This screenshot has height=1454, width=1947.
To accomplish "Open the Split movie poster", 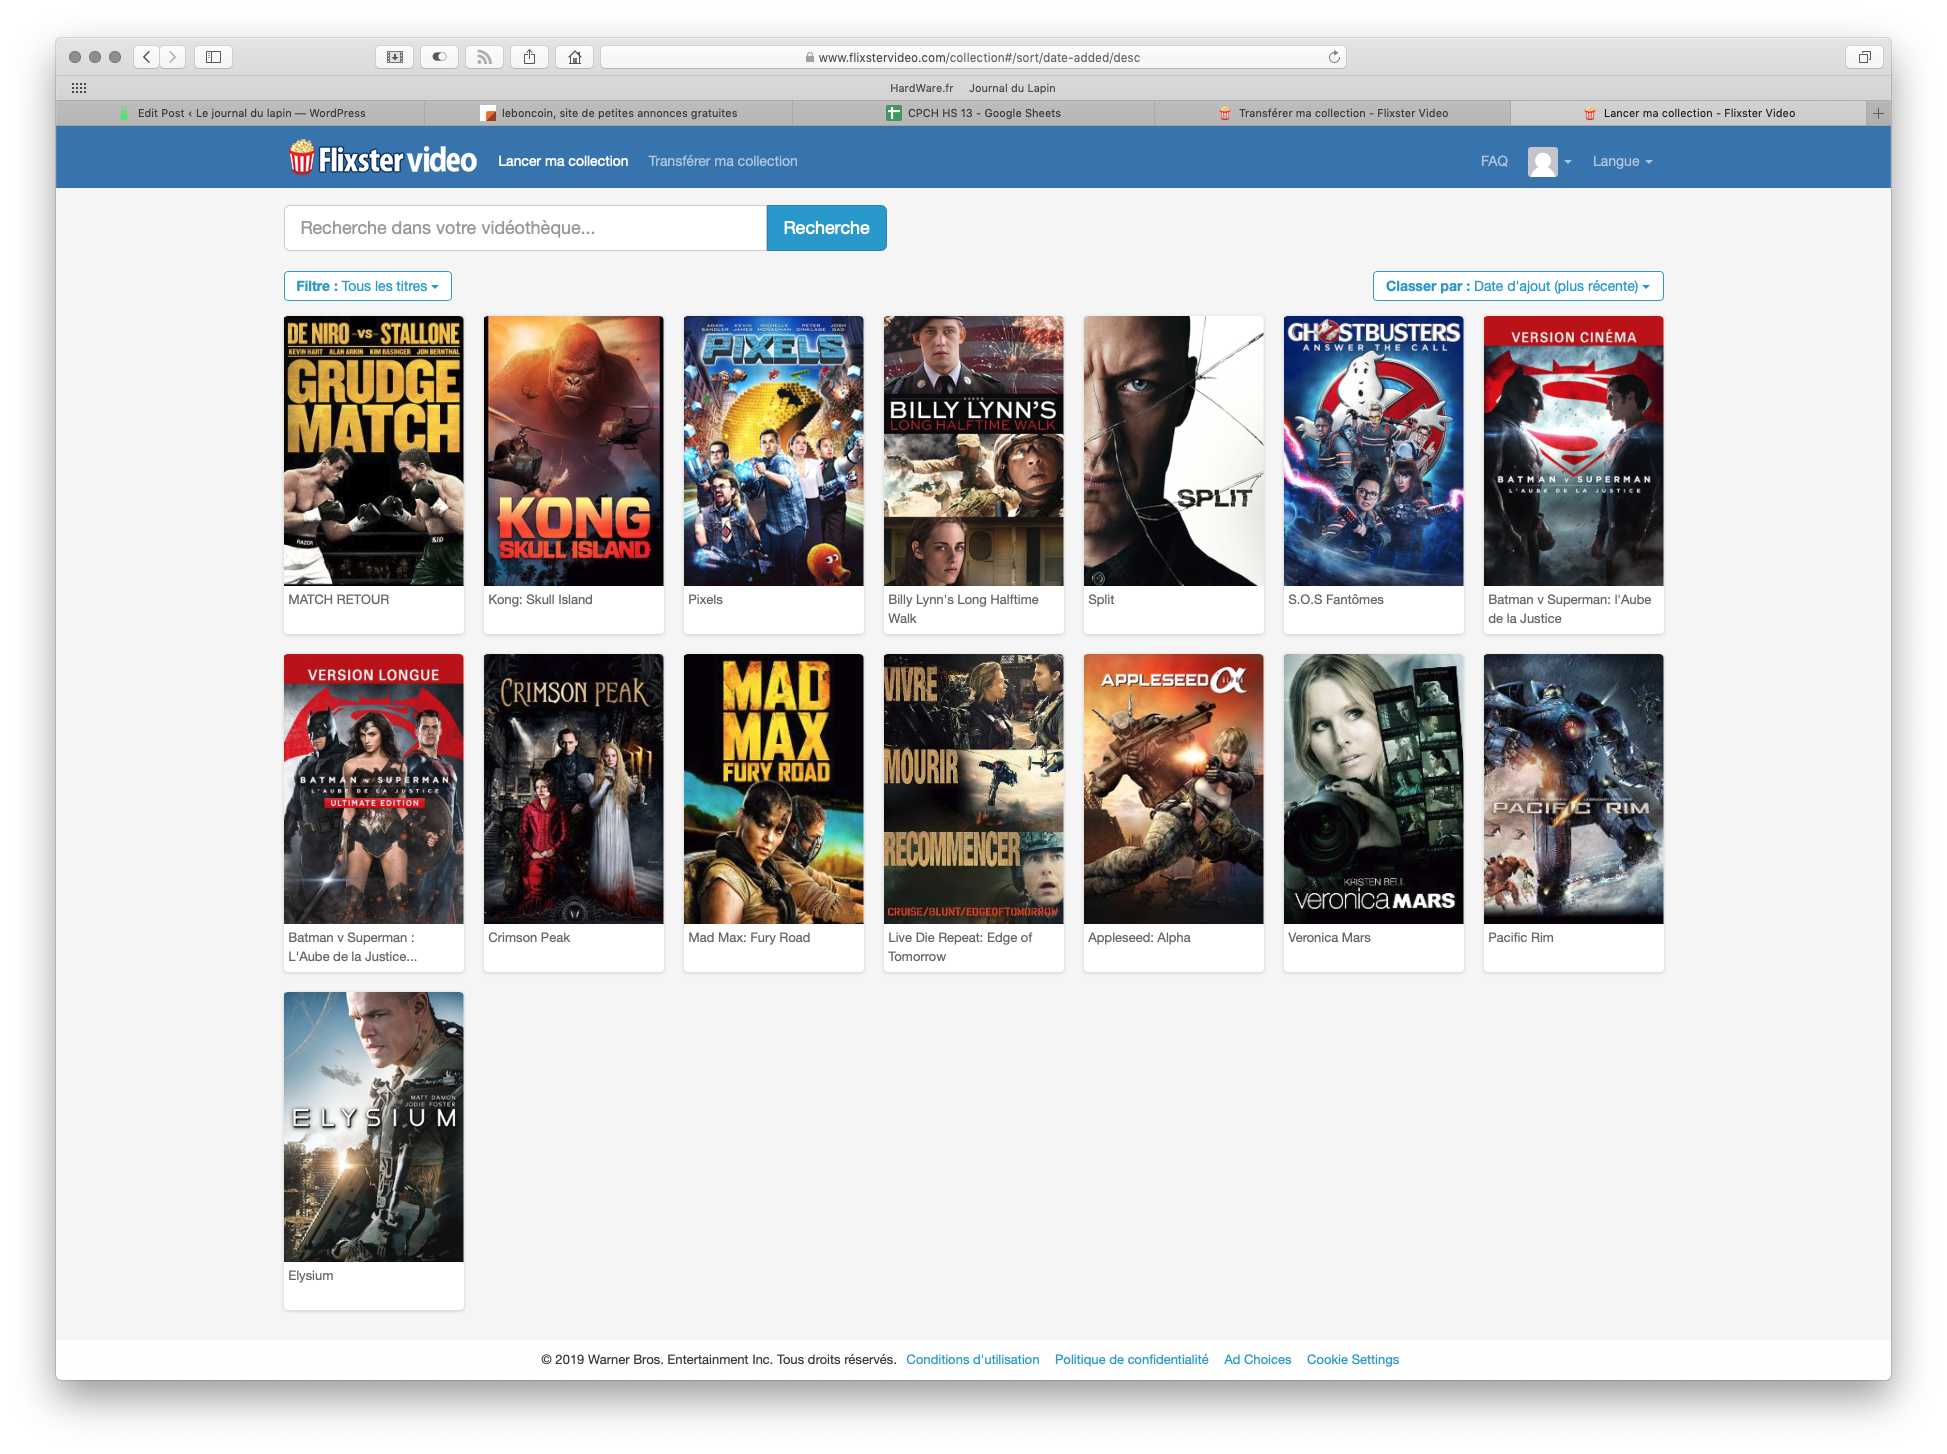I will [1173, 451].
